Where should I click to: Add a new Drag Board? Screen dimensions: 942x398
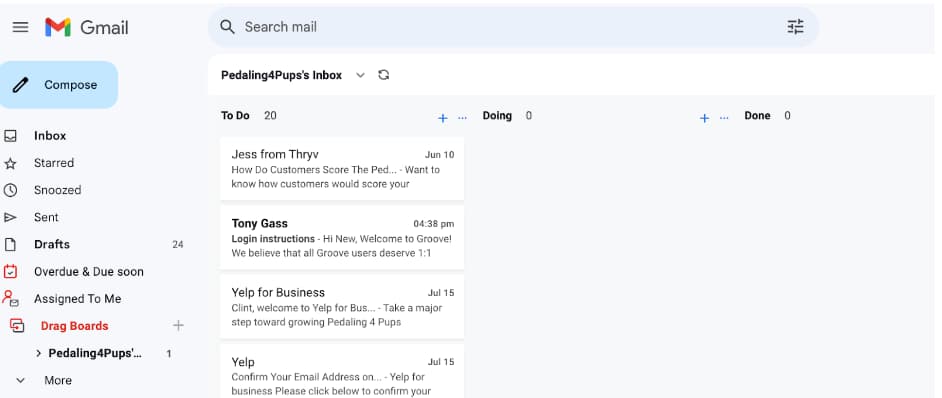tap(178, 326)
